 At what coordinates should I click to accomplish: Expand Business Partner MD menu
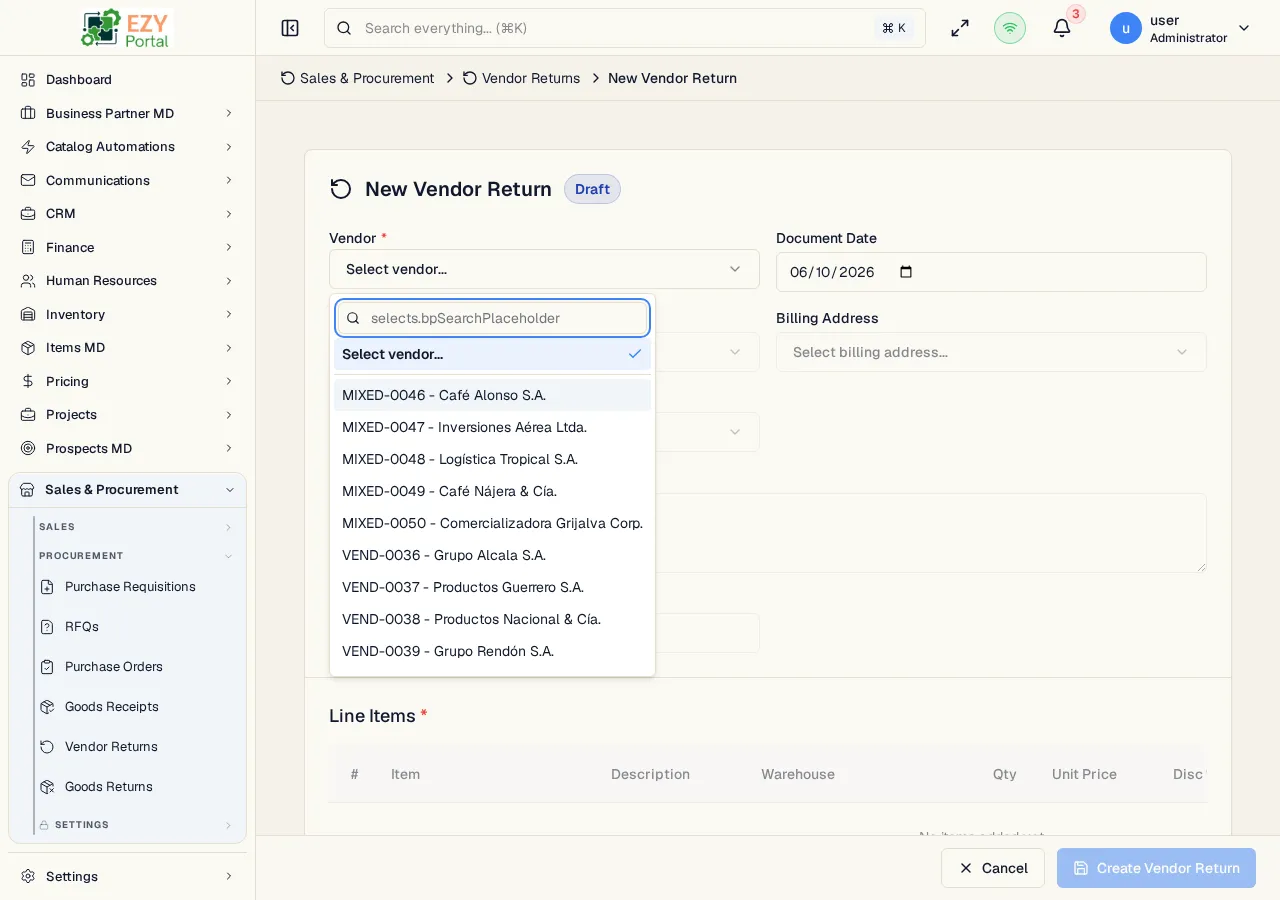click(x=229, y=113)
